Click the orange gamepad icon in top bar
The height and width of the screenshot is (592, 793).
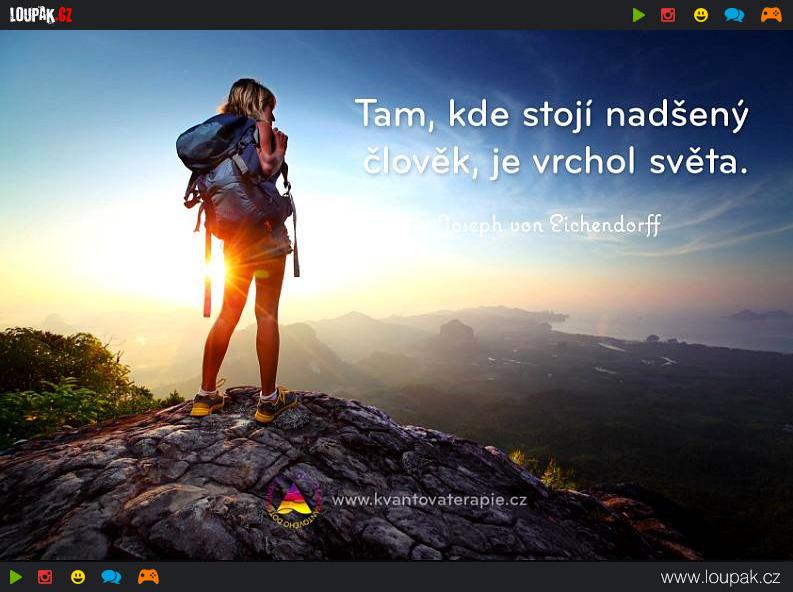click(771, 15)
